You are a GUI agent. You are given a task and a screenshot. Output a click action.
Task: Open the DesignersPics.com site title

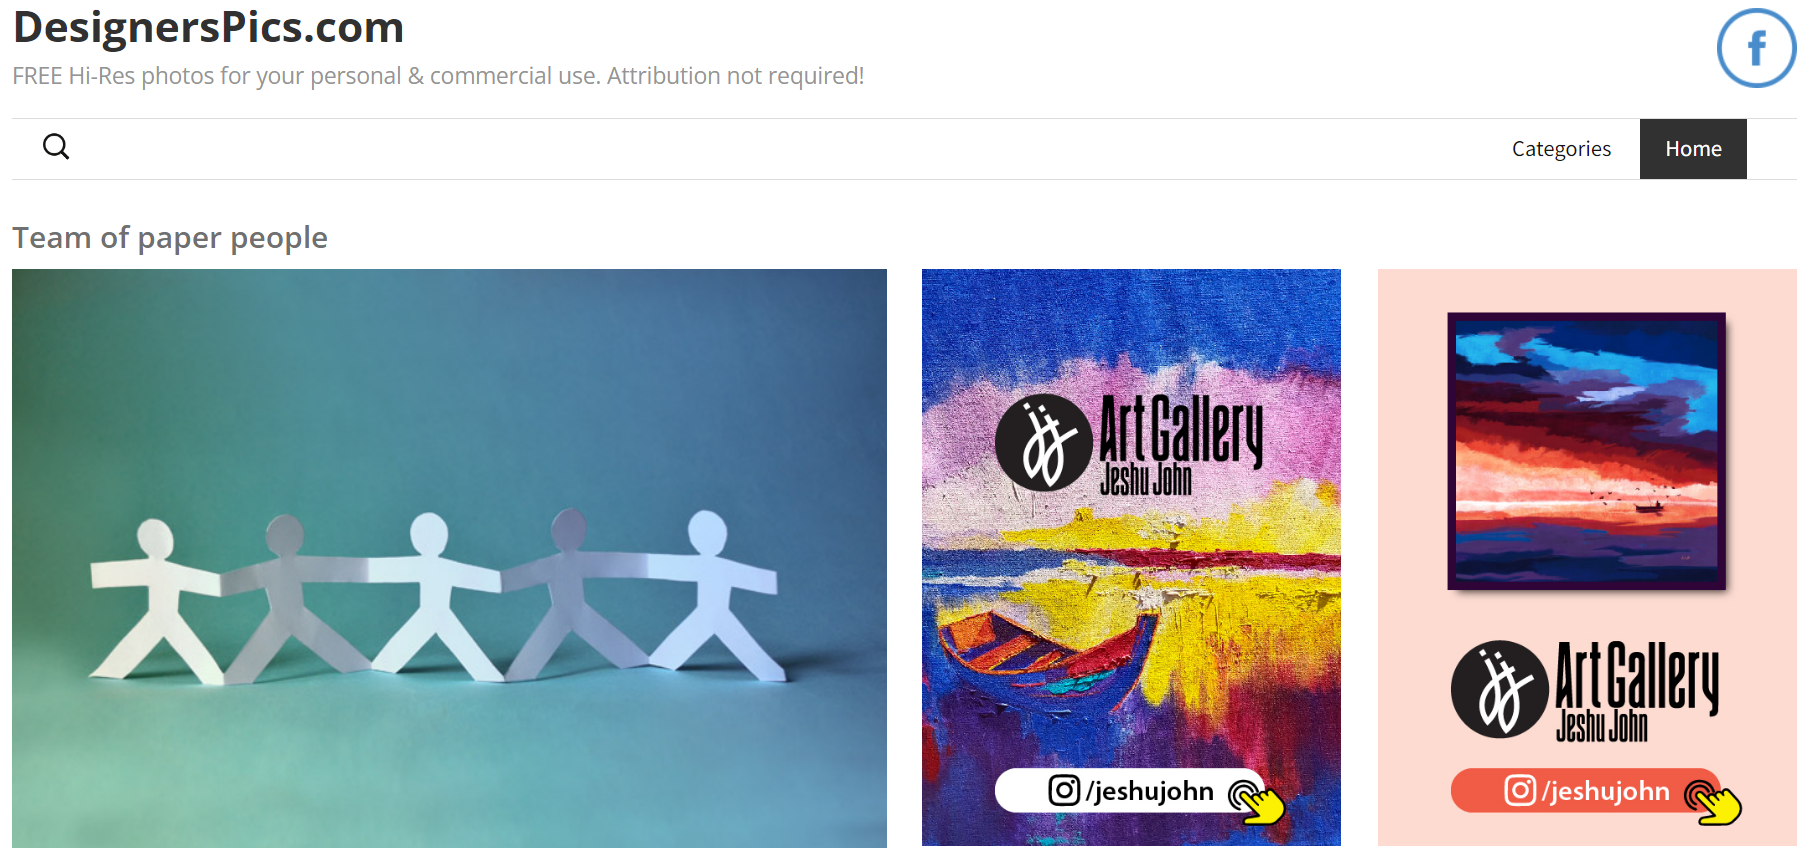pos(208,27)
